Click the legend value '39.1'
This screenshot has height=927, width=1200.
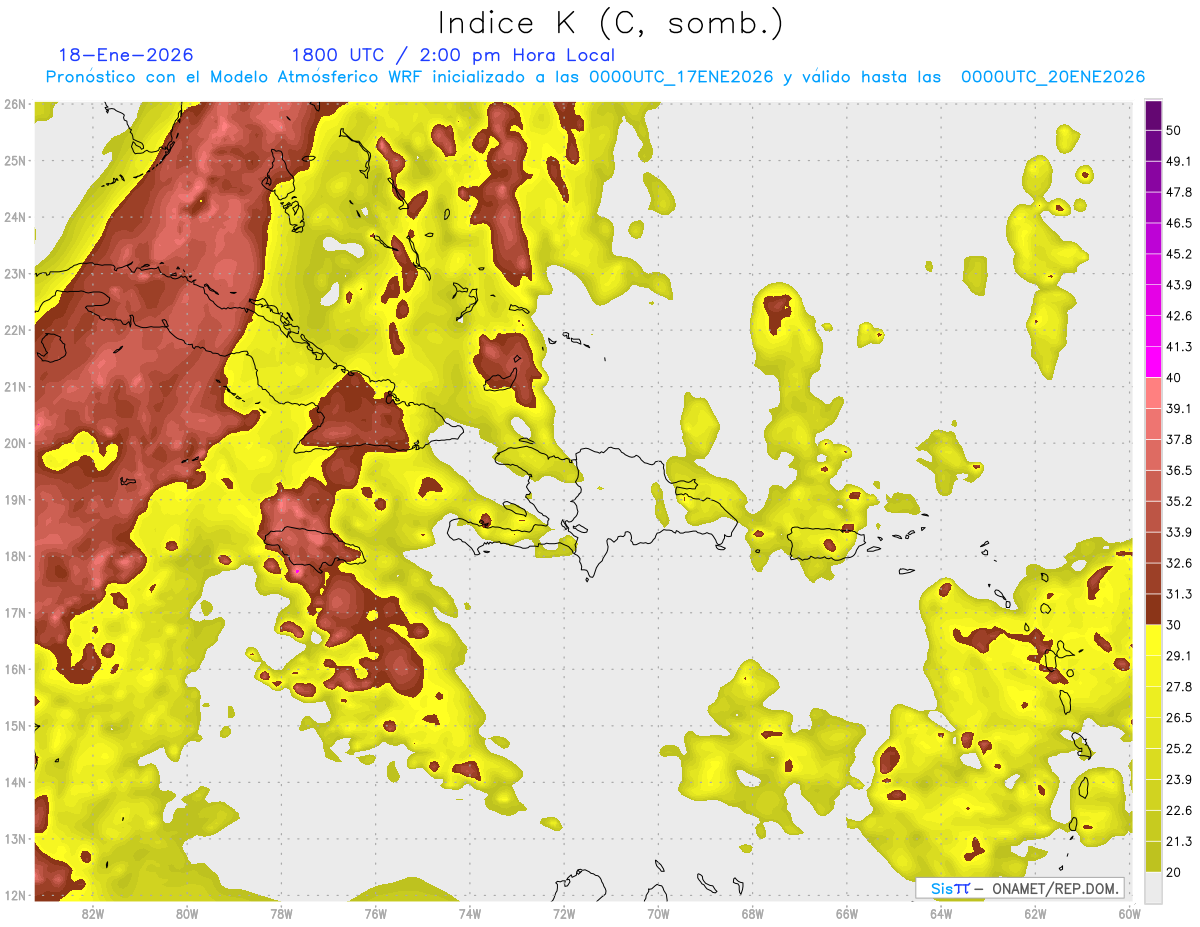tap(1179, 408)
